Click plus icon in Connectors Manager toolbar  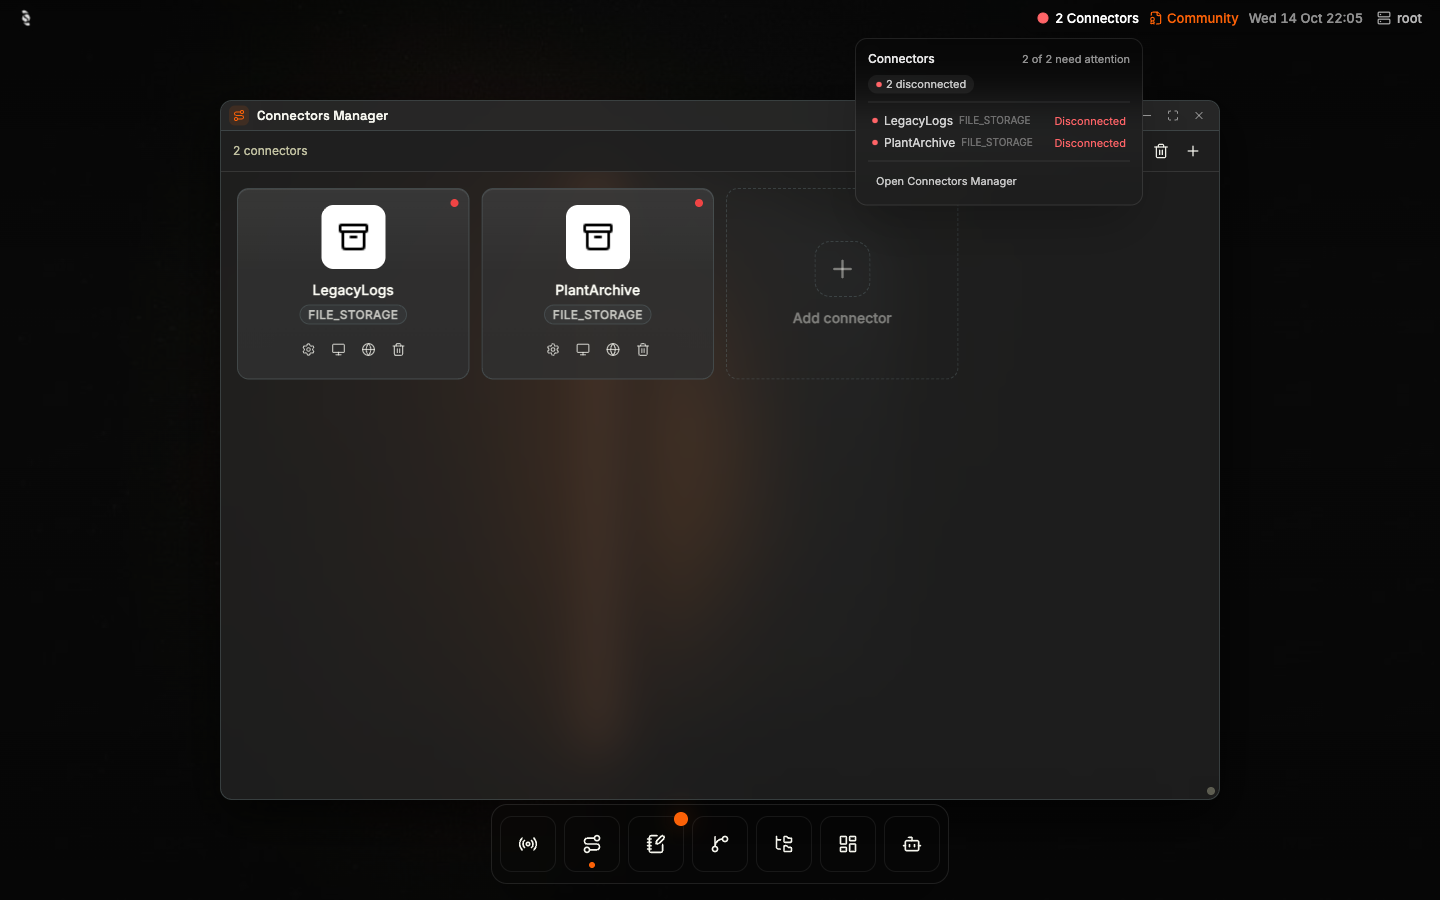1193,151
